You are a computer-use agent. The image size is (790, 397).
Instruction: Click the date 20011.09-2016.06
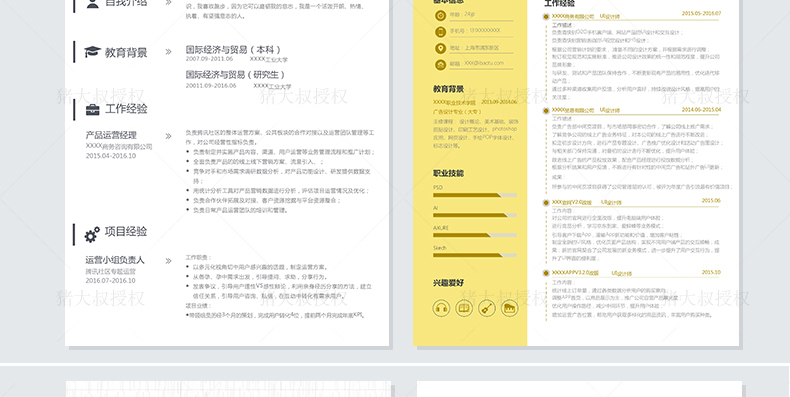(211, 86)
